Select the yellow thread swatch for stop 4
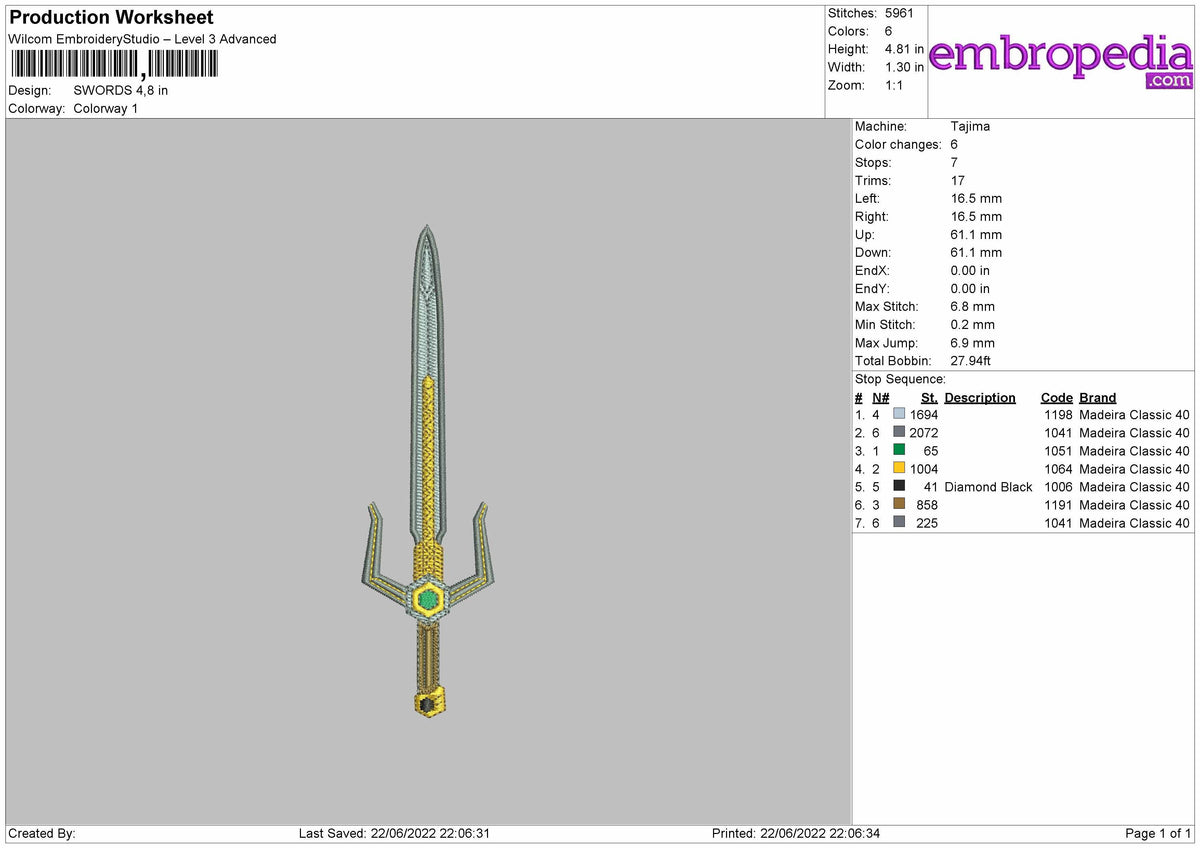Viewport: 1200px width, 848px height. pyautogui.click(x=901, y=469)
